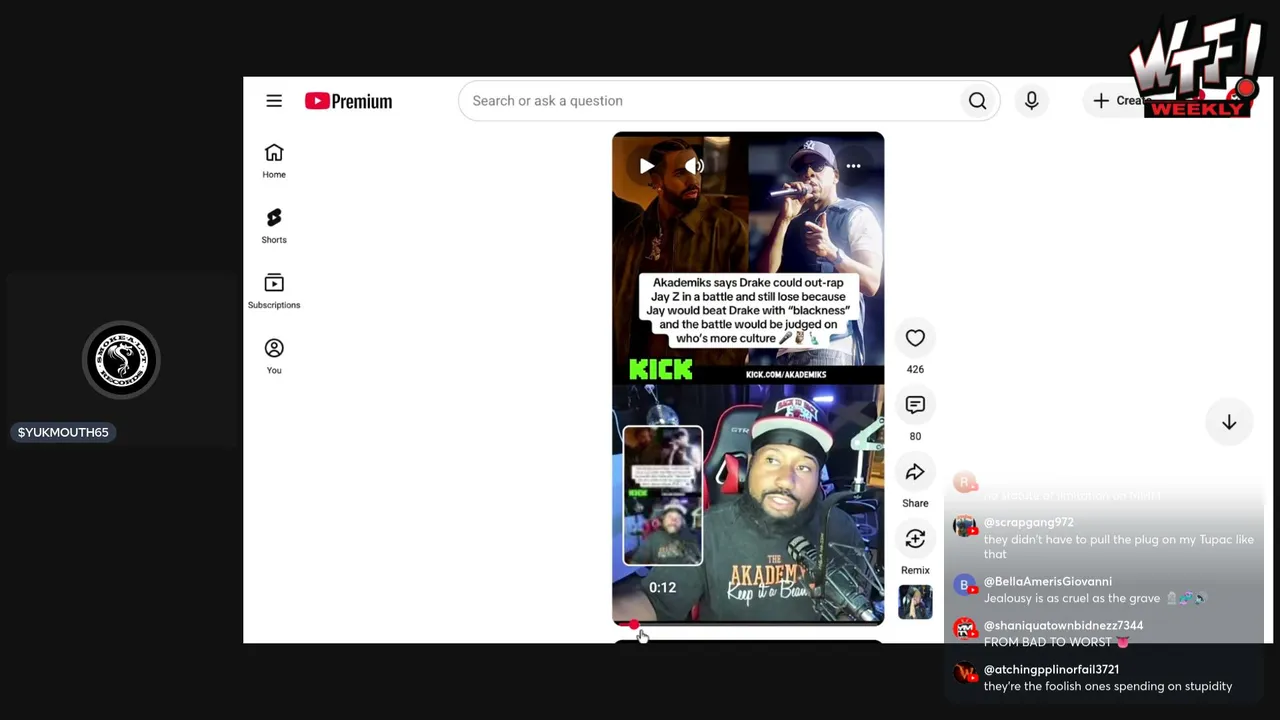The image size is (1280, 720).
Task: Share the Short using the arrow icon
Action: tap(915, 472)
